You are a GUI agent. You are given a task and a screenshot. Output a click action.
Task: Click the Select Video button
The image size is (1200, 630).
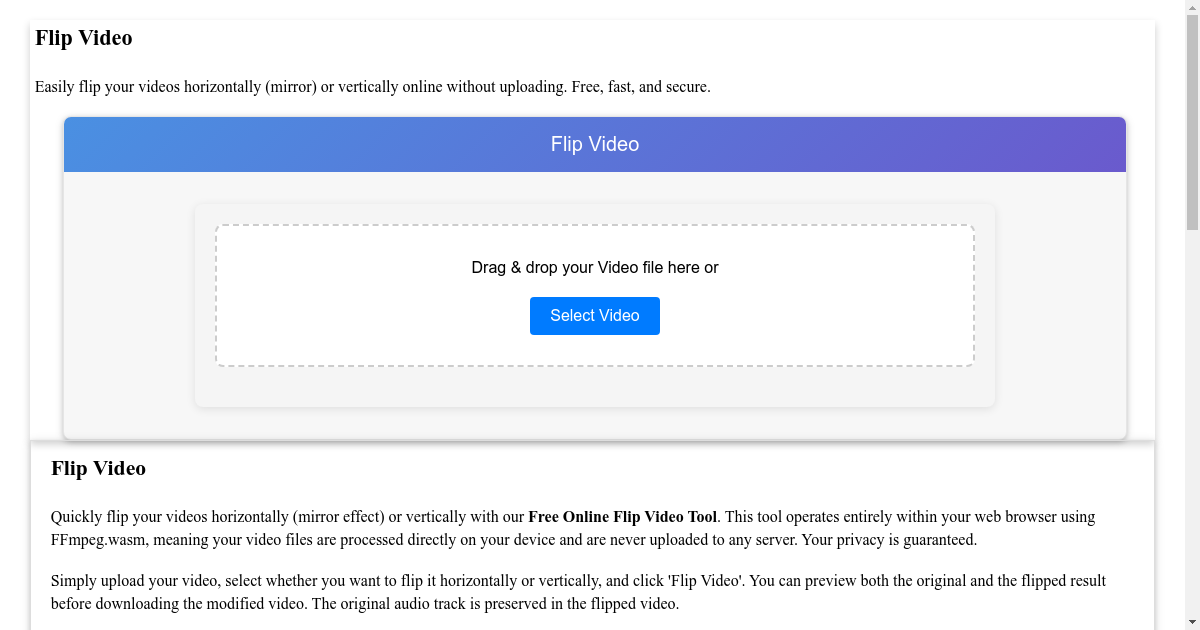point(594,315)
